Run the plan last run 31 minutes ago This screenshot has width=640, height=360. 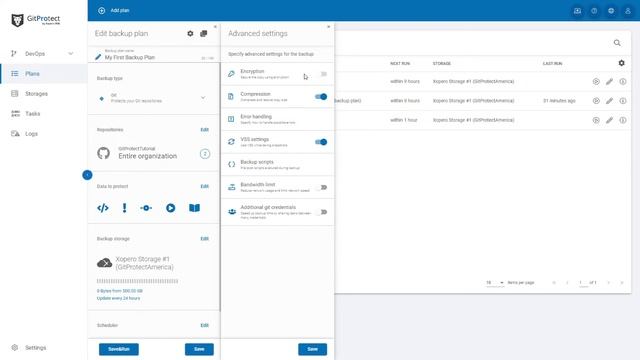[x=596, y=101]
